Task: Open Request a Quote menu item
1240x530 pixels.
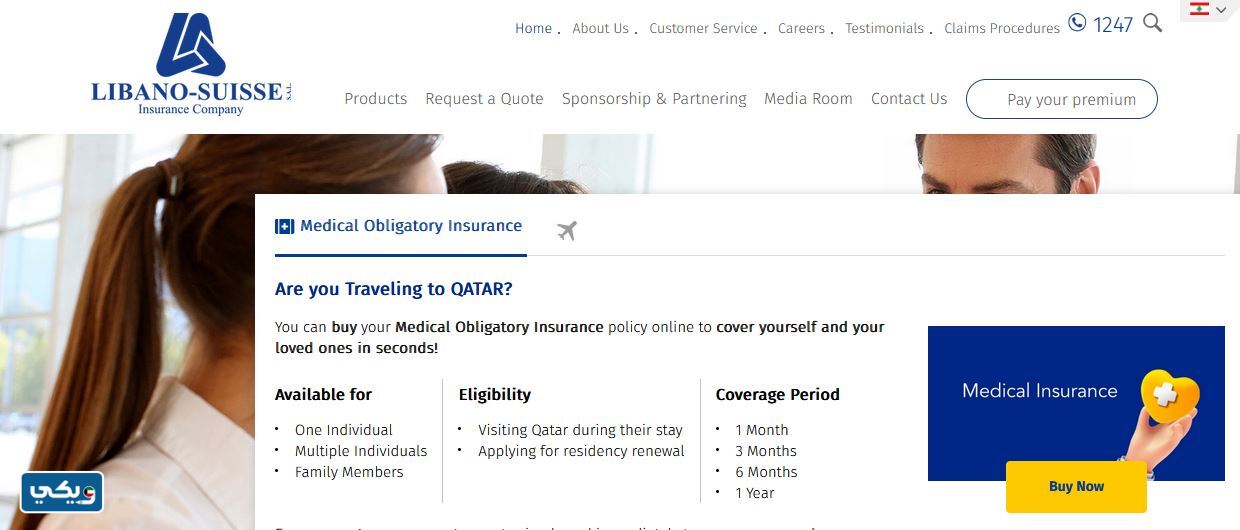Action: coord(484,99)
